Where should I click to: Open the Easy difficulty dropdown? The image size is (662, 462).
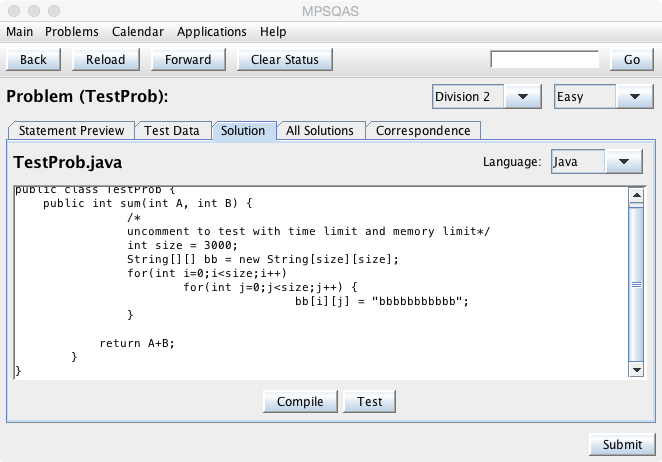[633, 97]
